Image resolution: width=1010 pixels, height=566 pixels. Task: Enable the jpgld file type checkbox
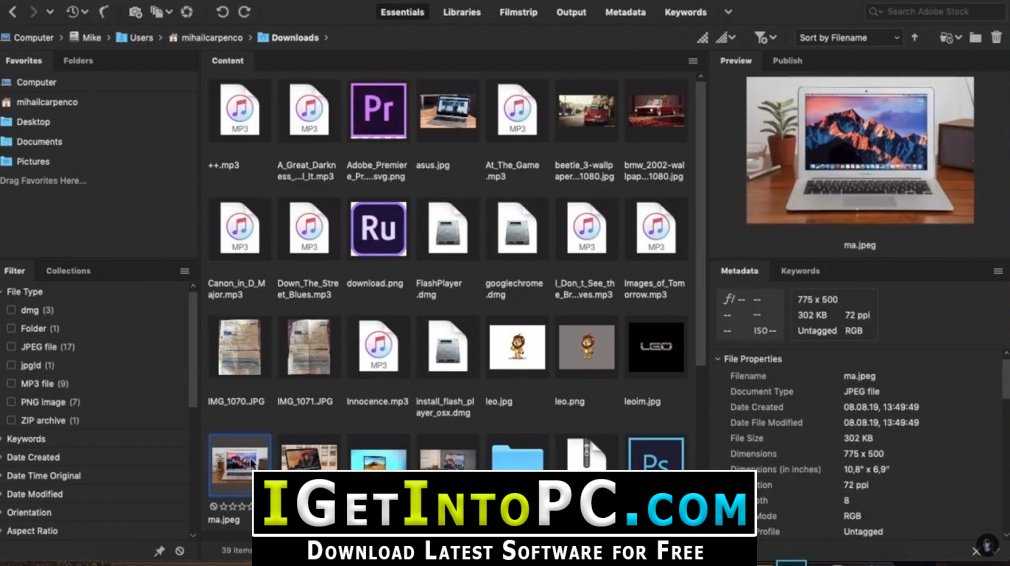point(11,365)
